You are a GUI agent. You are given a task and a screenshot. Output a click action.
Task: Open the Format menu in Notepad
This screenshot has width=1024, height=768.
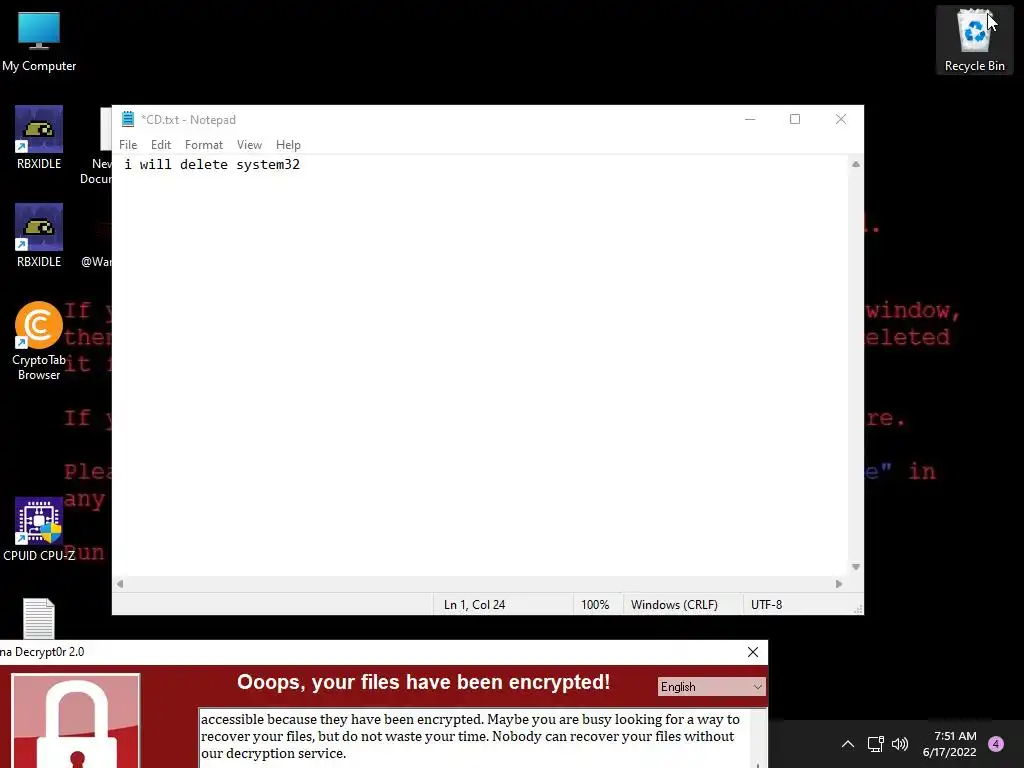[x=204, y=145]
